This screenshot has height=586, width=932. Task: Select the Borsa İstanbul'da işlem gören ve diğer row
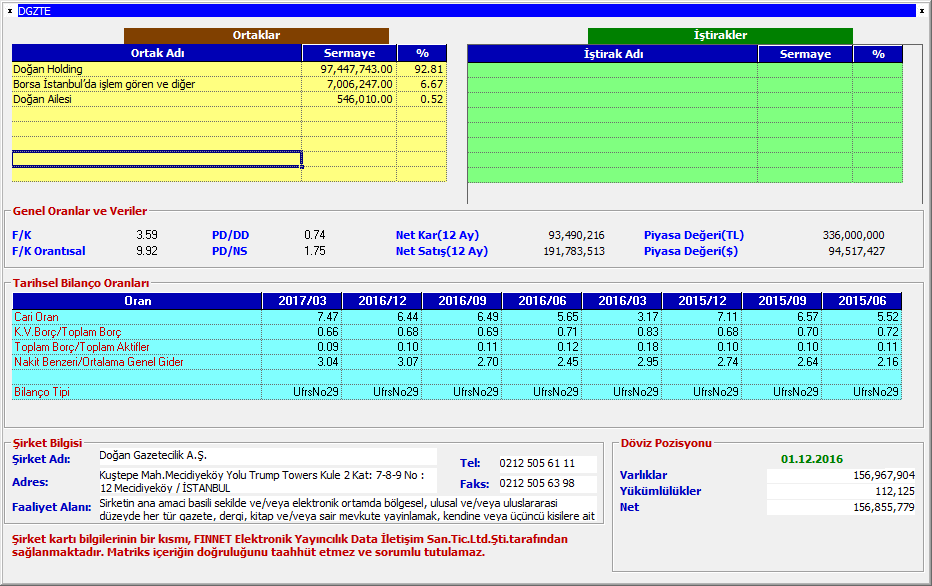pyautogui.click(x=229, y=84)
